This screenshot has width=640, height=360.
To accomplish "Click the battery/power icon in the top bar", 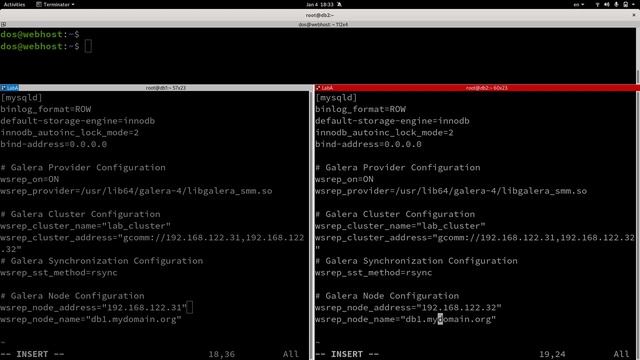I will (x=625, y=4).
